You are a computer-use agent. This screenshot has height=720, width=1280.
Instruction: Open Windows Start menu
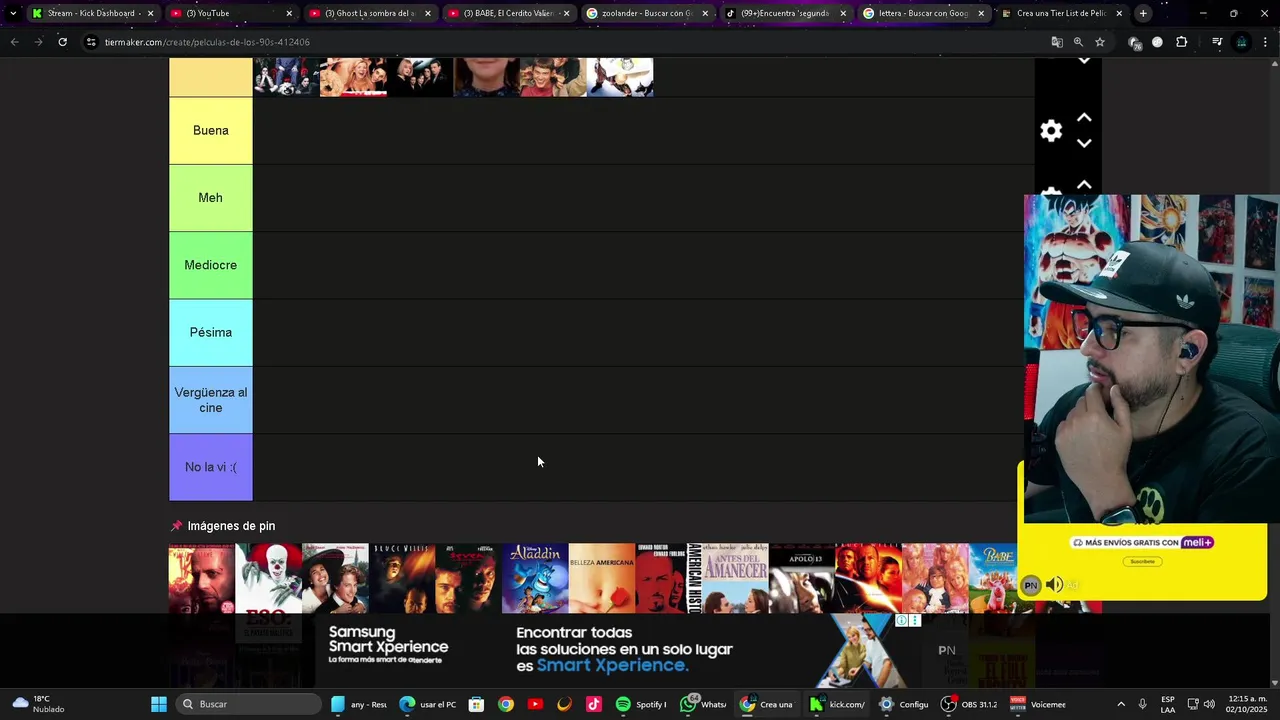coord(159,704)
